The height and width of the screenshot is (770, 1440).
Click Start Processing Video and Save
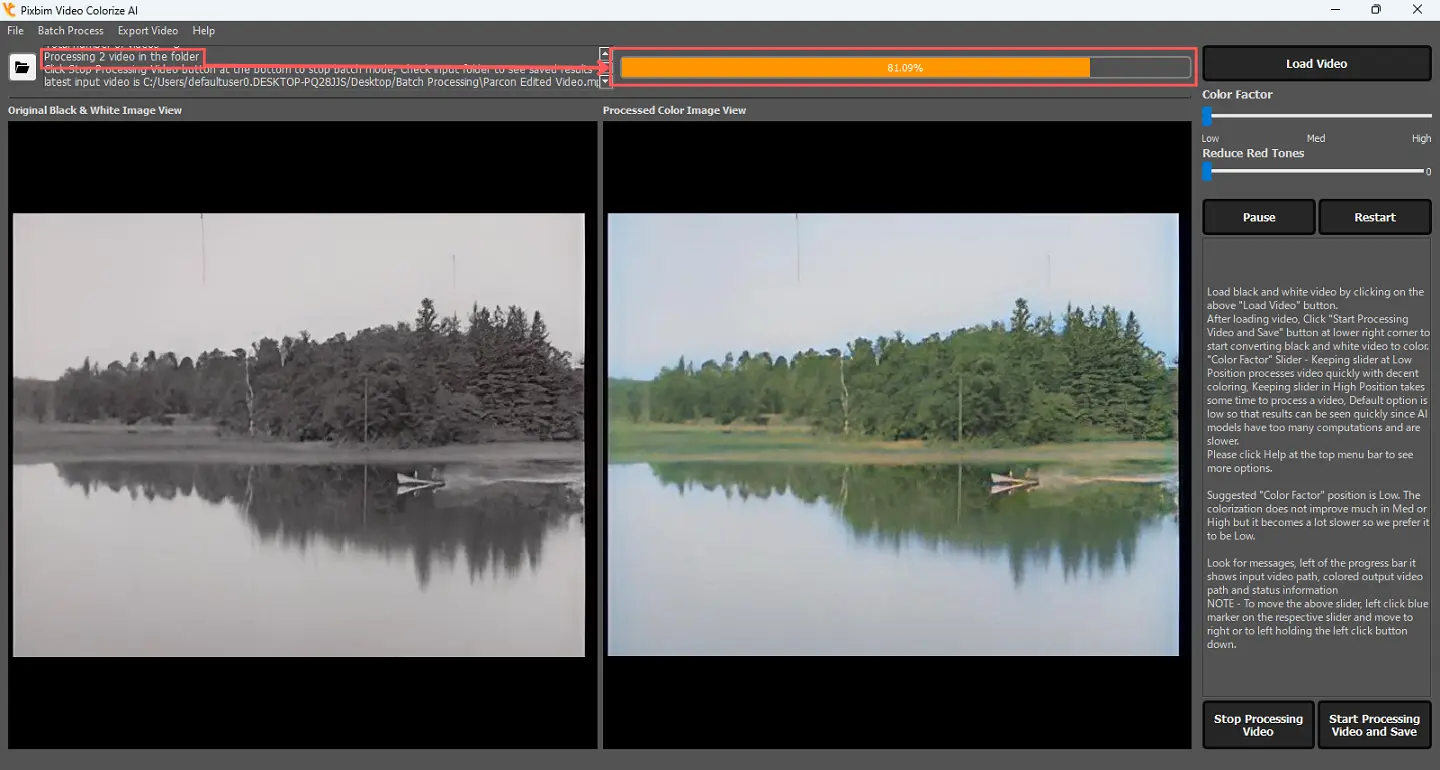(1374, 725)
